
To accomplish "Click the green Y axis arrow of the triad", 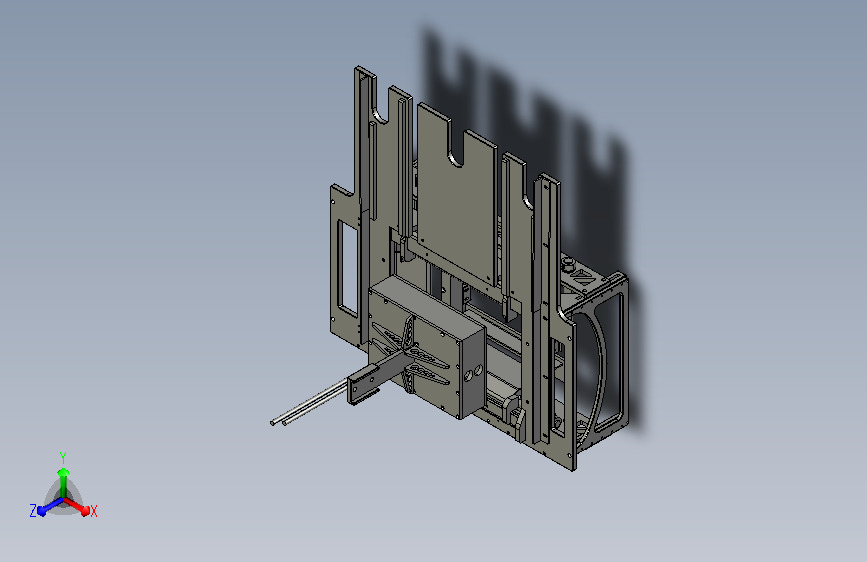I will click(x=63, y=483).
